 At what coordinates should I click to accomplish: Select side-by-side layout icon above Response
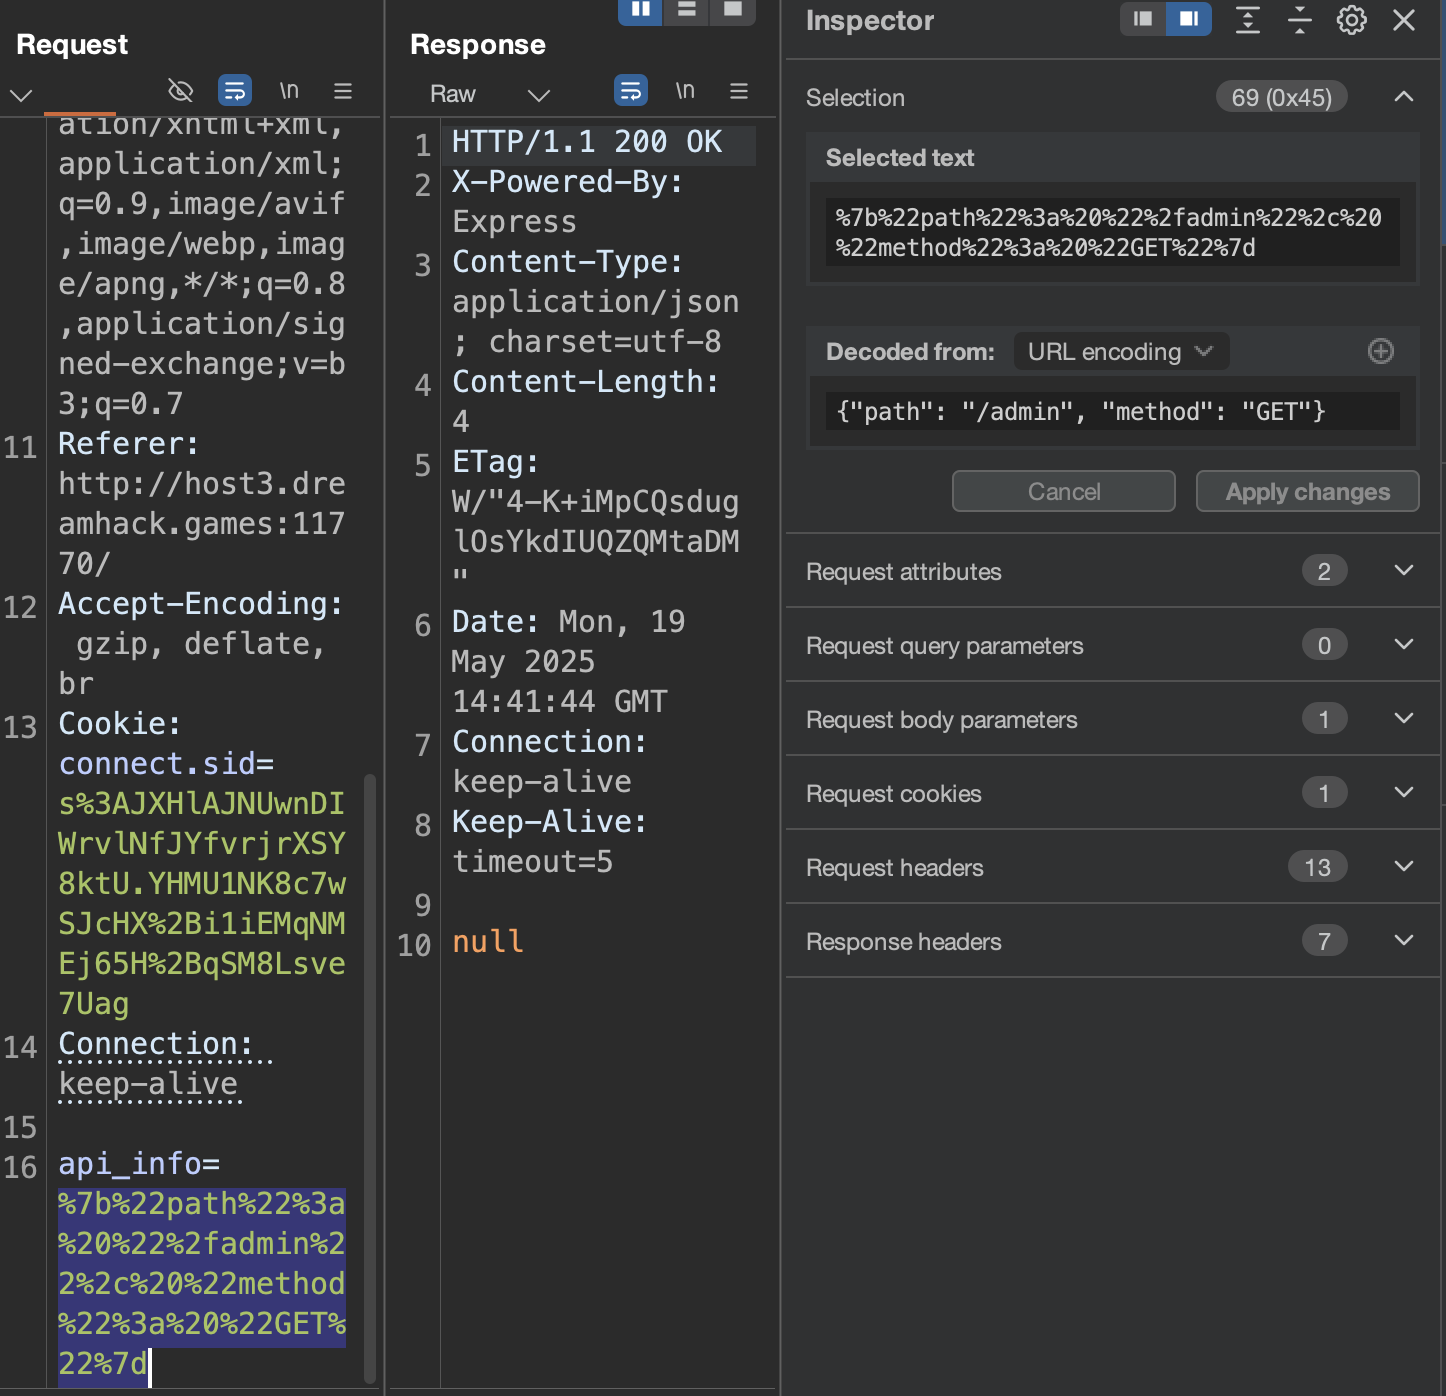[641, 10]
